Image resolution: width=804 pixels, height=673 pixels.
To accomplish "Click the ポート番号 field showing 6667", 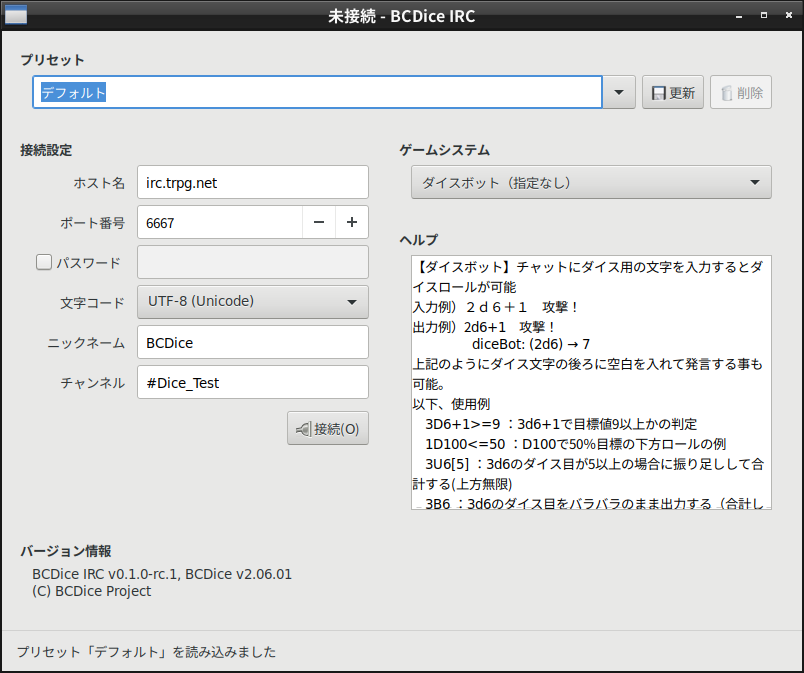I will (220, 222).
